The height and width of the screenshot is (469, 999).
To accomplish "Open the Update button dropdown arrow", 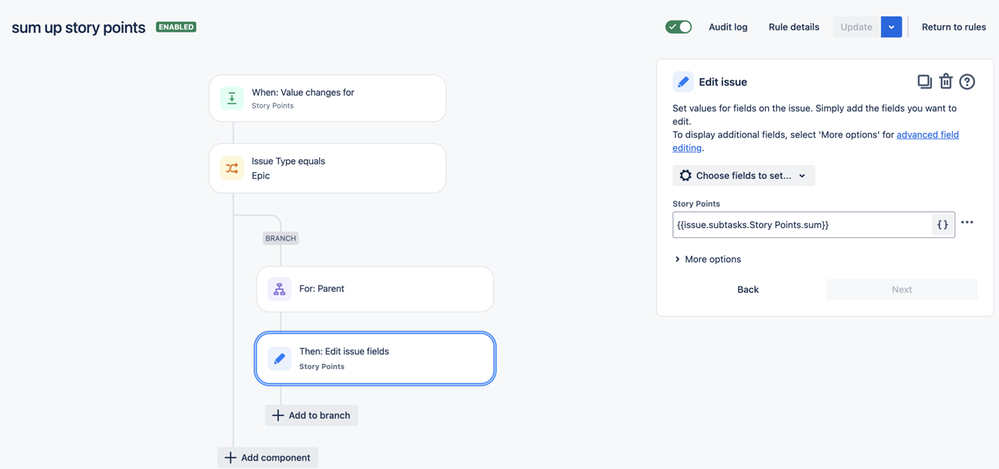I will (891, 27).
